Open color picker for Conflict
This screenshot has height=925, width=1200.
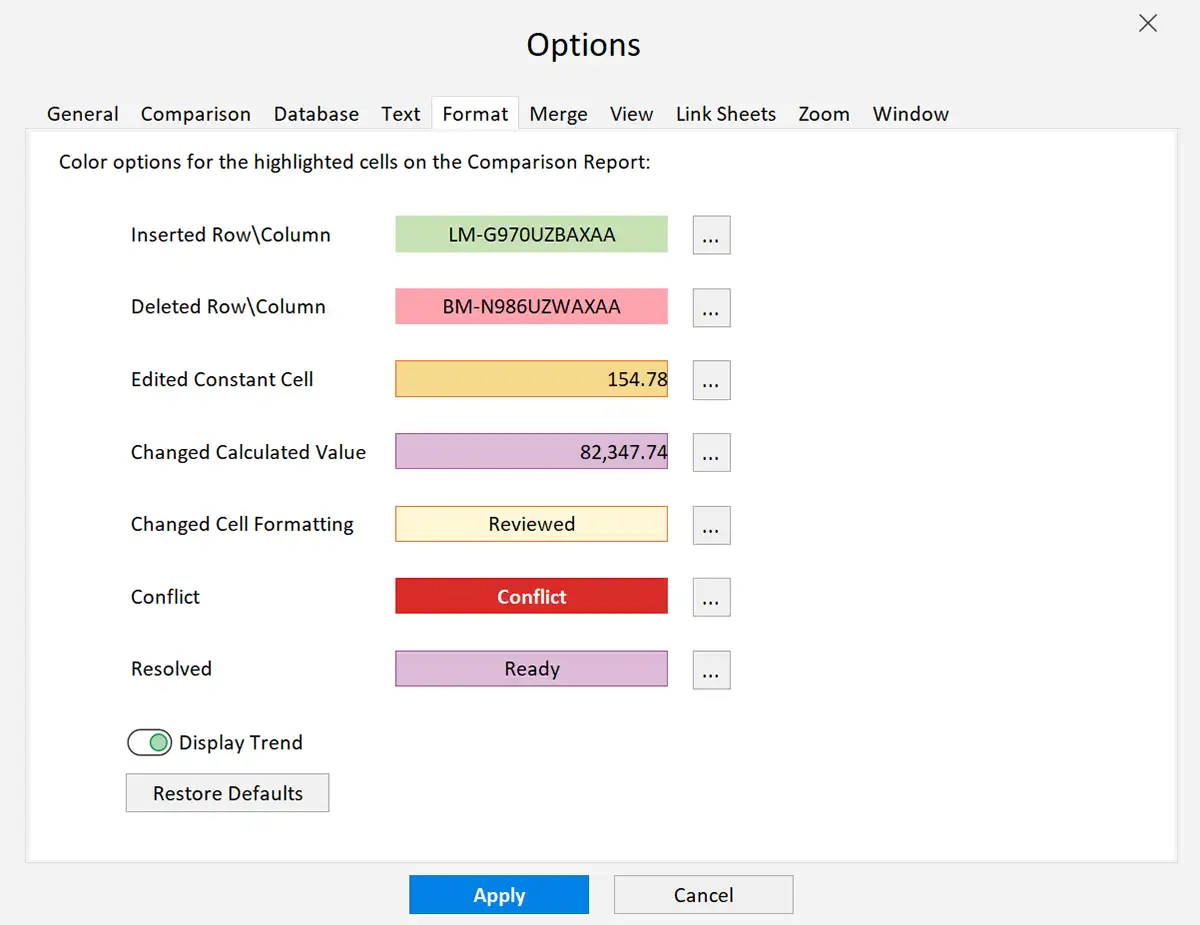pos(711,597)
